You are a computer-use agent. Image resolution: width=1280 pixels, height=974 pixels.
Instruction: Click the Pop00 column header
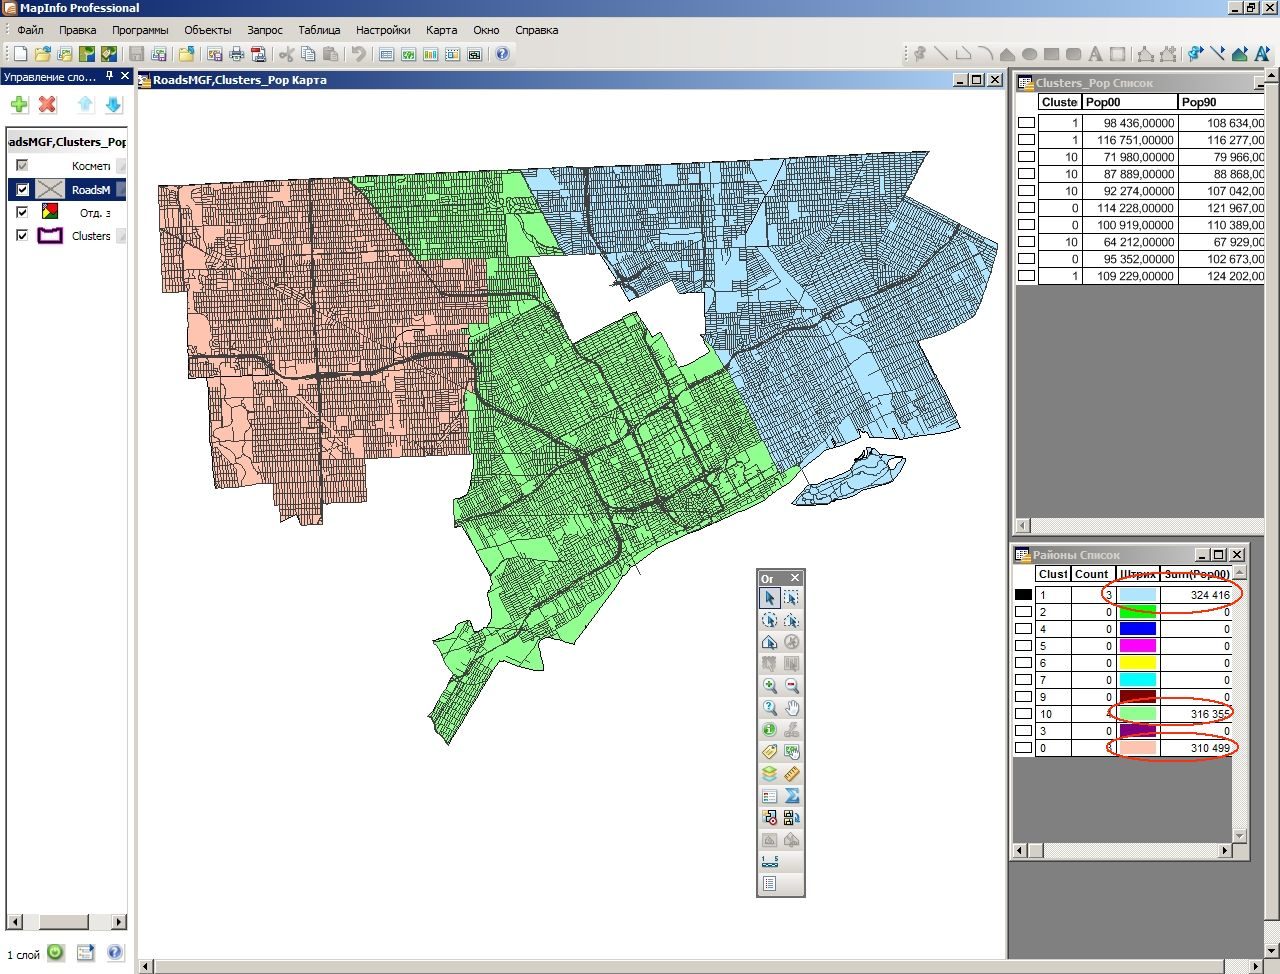pos(1130,102)
